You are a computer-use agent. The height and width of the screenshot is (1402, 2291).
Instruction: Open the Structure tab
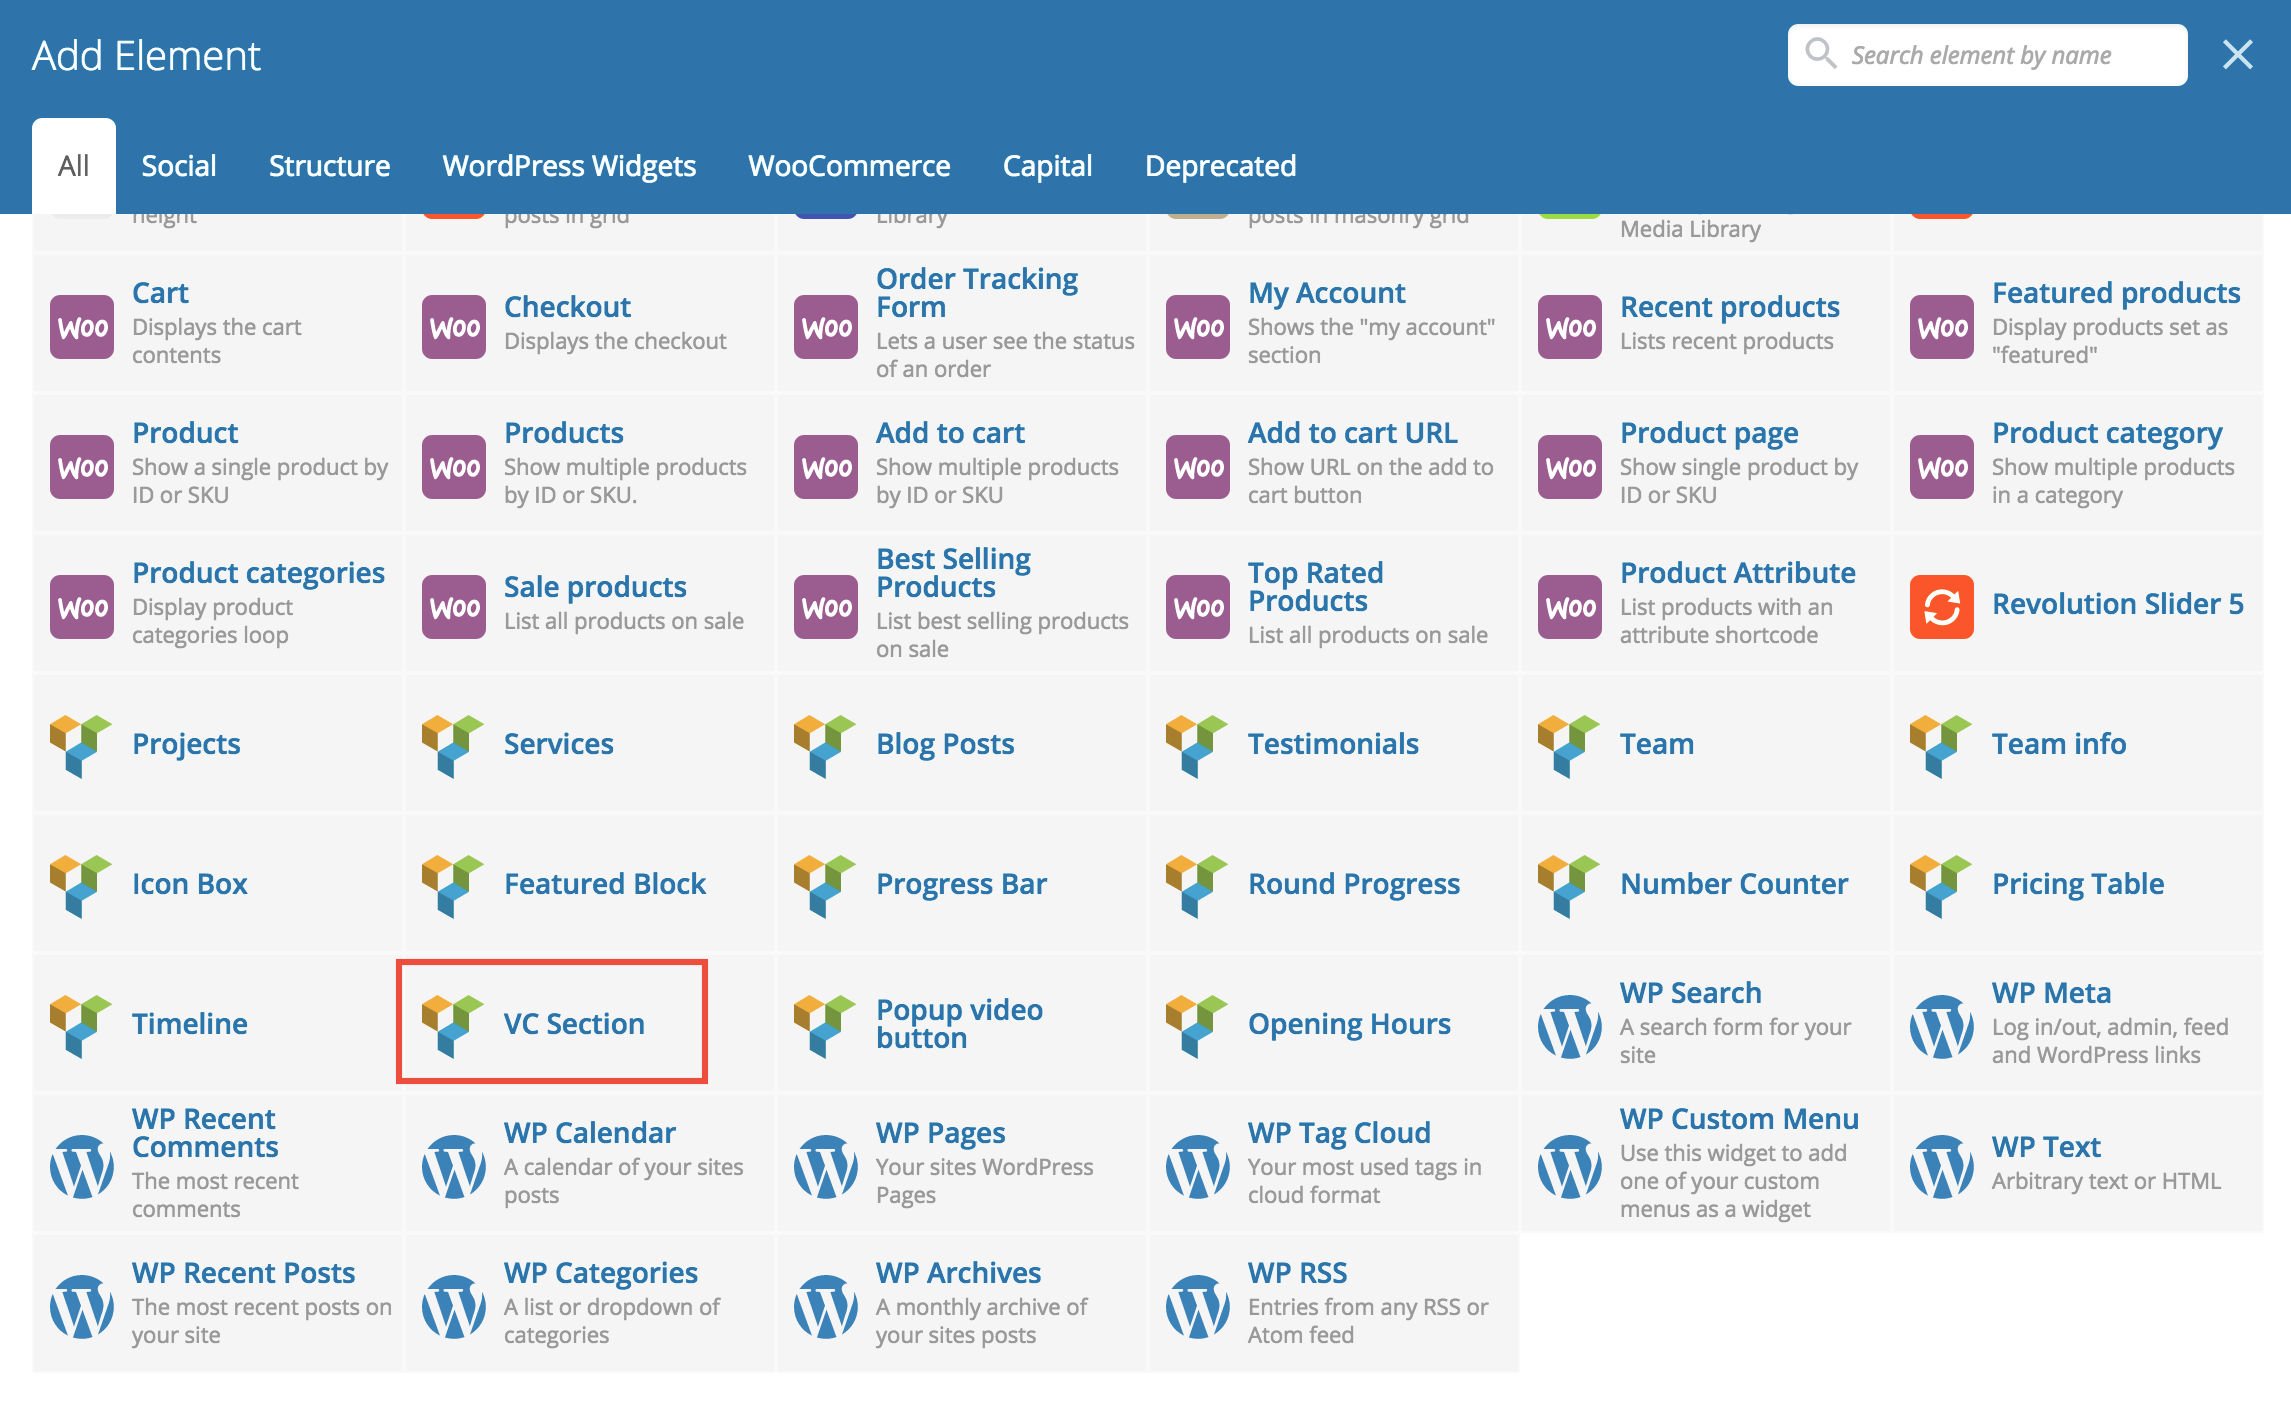click(x=329, y=166)
